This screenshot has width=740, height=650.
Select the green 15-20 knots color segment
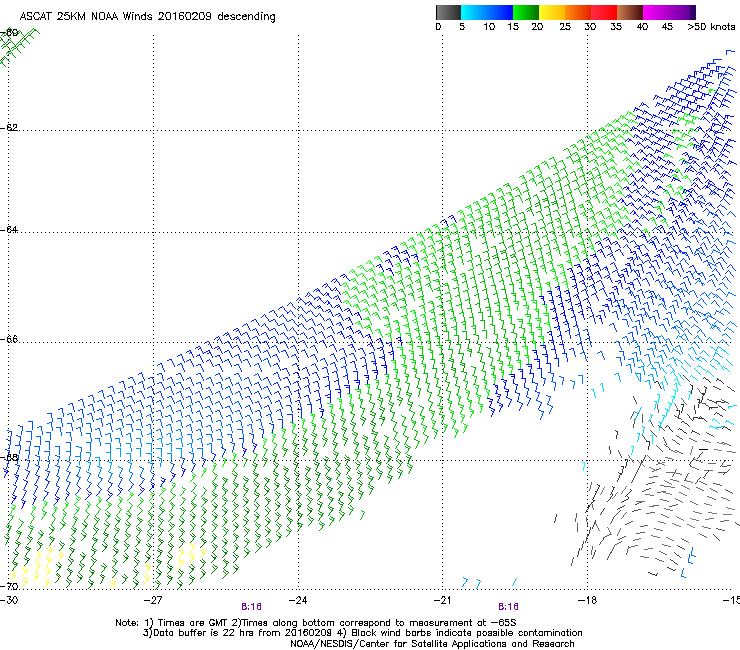tap(526, 12)
